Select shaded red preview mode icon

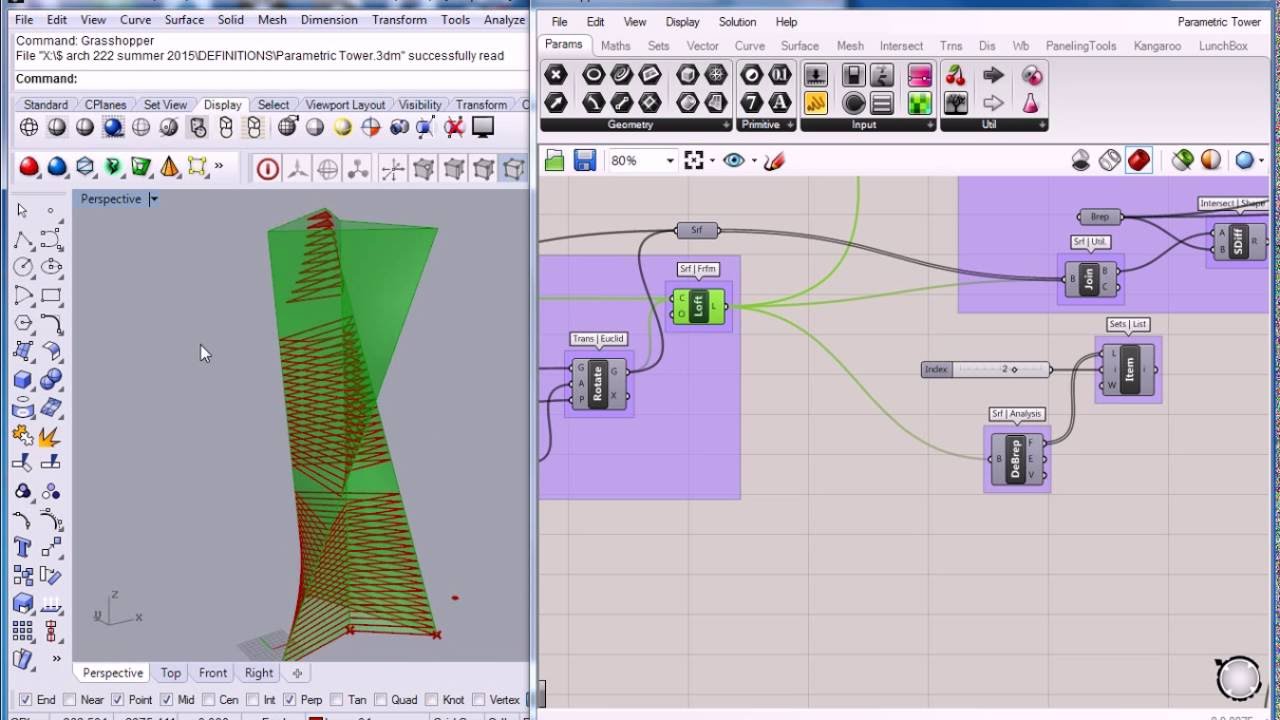(x=1139, y=160)
